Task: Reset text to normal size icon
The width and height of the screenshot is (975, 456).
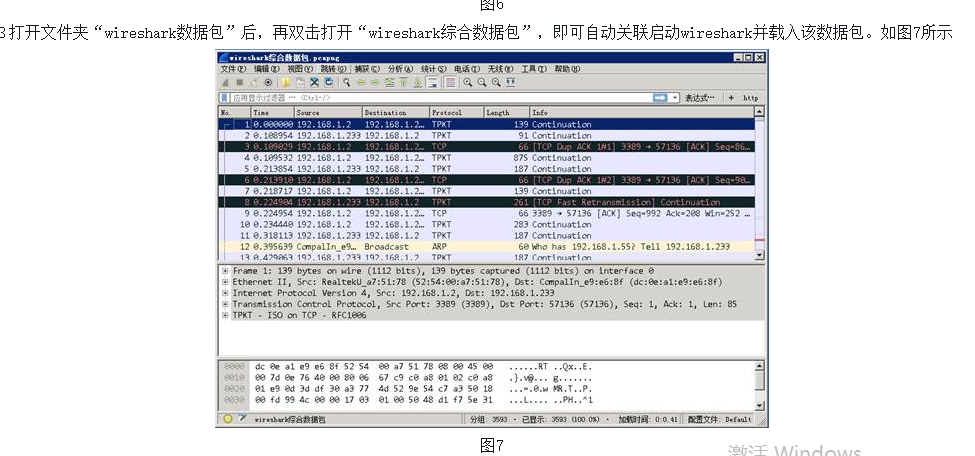Action: point(496,82)
